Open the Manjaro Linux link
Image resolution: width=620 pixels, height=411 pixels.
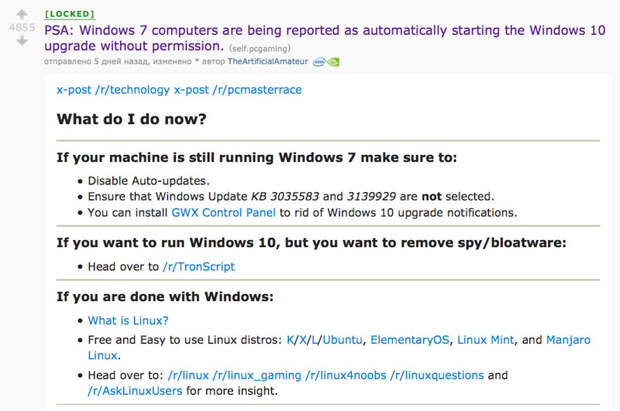(568, 340)
